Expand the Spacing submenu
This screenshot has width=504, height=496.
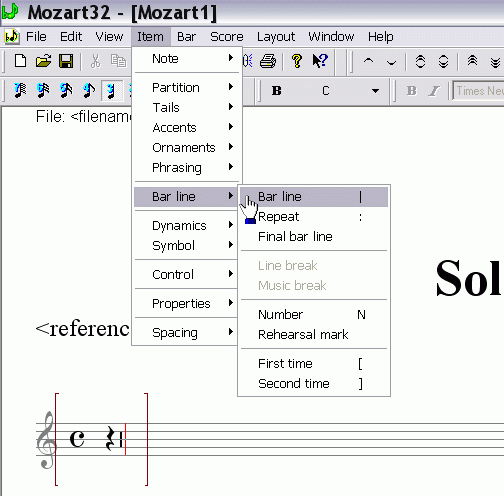coord(187,333)
